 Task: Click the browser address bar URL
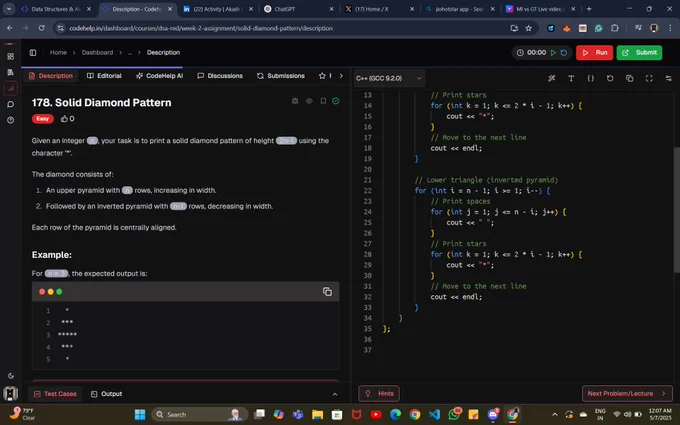(201, 28)
